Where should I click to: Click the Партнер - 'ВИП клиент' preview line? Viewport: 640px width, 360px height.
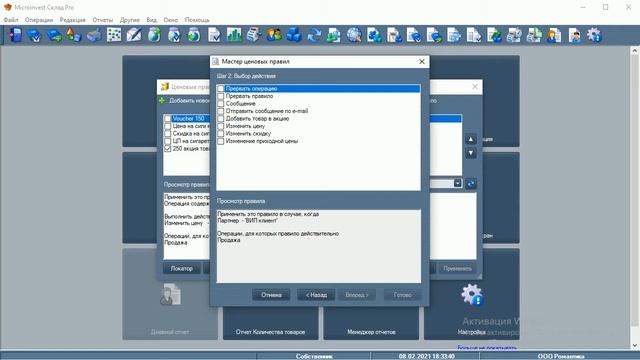(248, 220)
